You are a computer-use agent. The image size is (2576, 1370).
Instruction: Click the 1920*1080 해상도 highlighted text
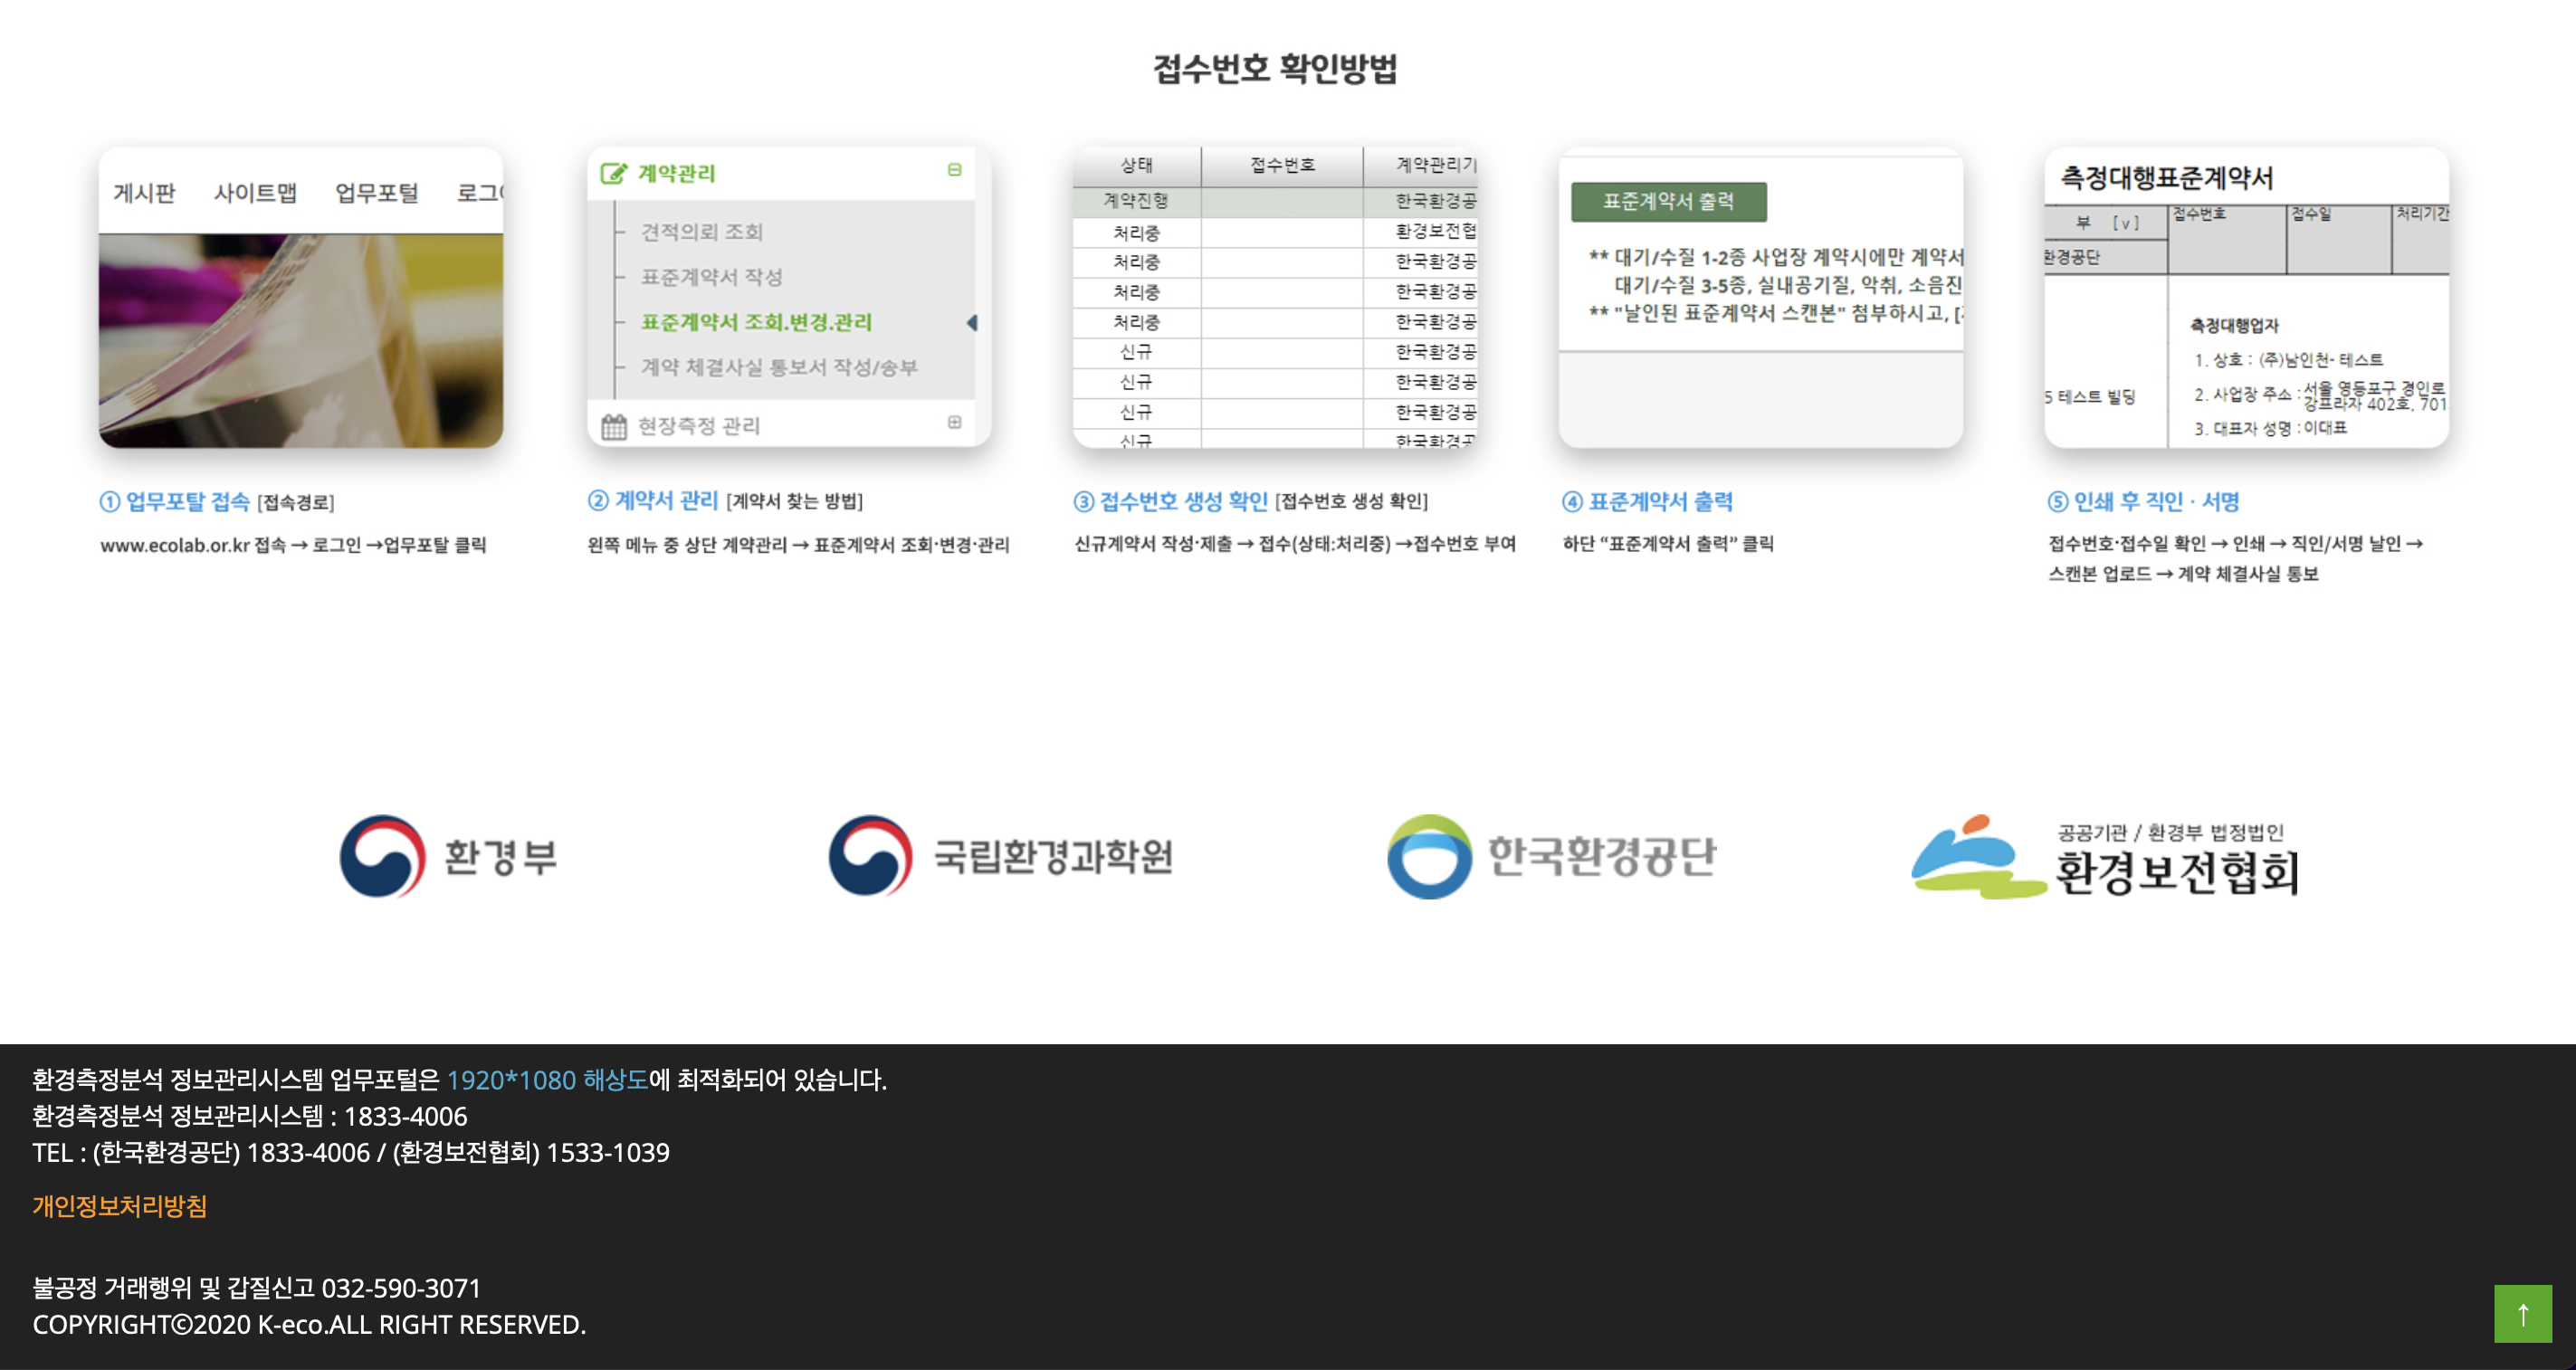click(547, 1080)
